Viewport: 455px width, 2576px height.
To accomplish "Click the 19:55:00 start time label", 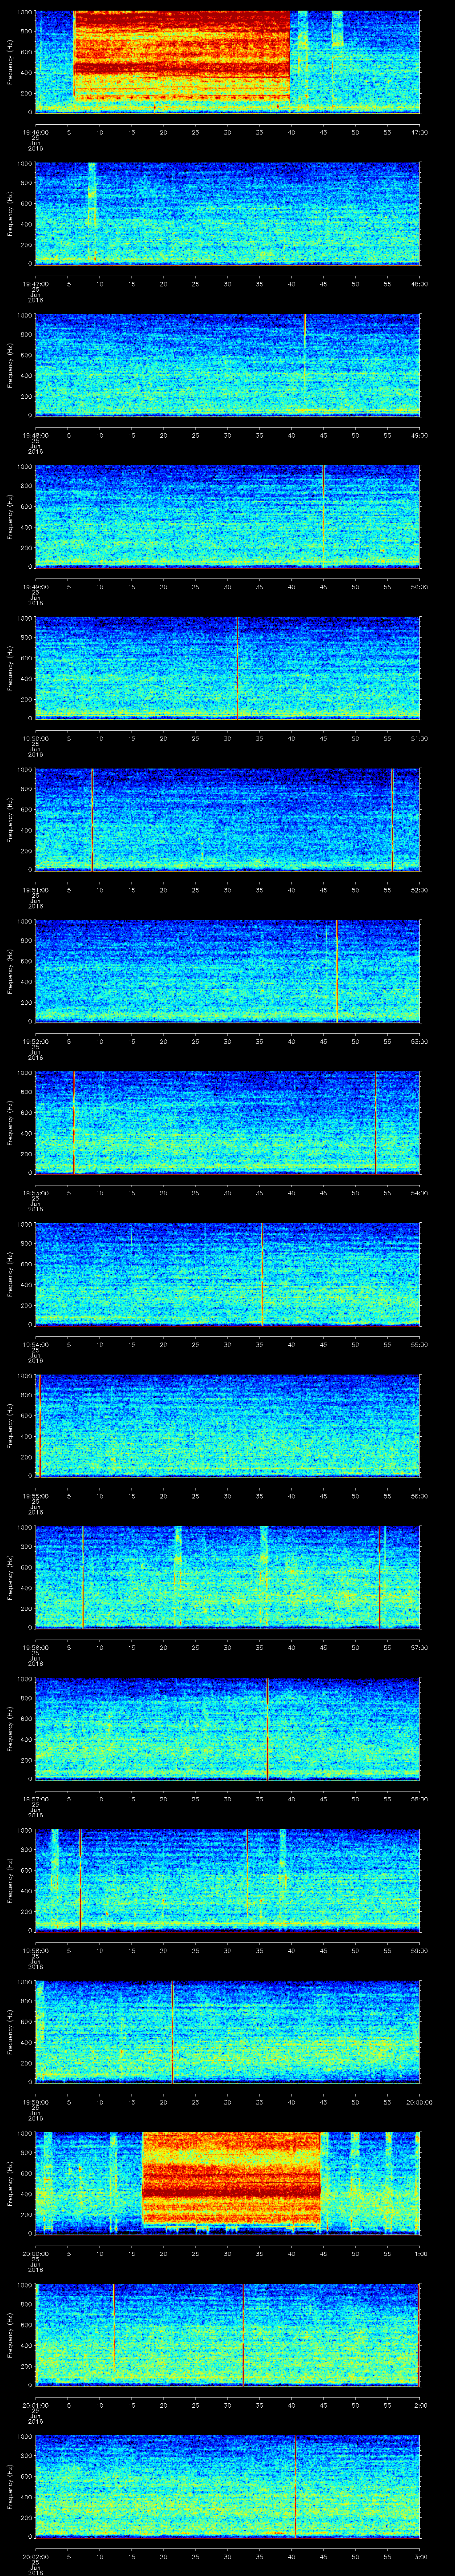I will tap(35, 1497).
